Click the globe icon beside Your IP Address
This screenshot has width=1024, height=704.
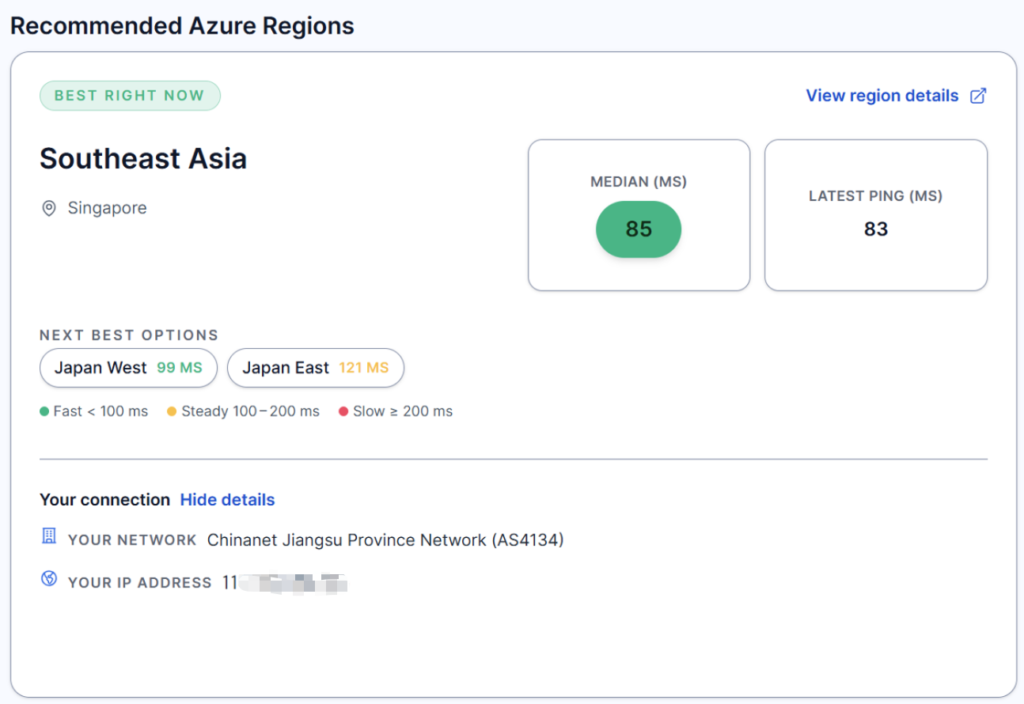pyautogui.click(x=49, y=580)
